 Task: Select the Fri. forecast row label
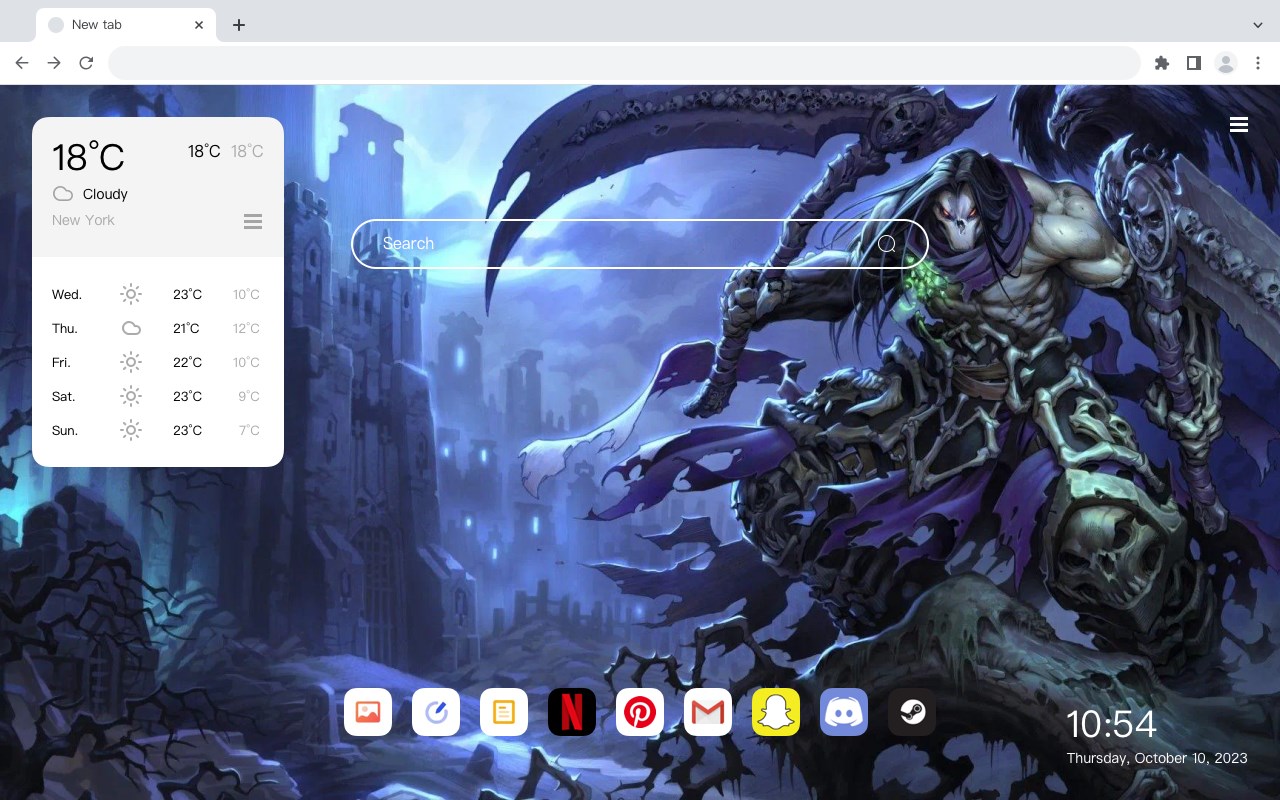click(x=61, y=362)
